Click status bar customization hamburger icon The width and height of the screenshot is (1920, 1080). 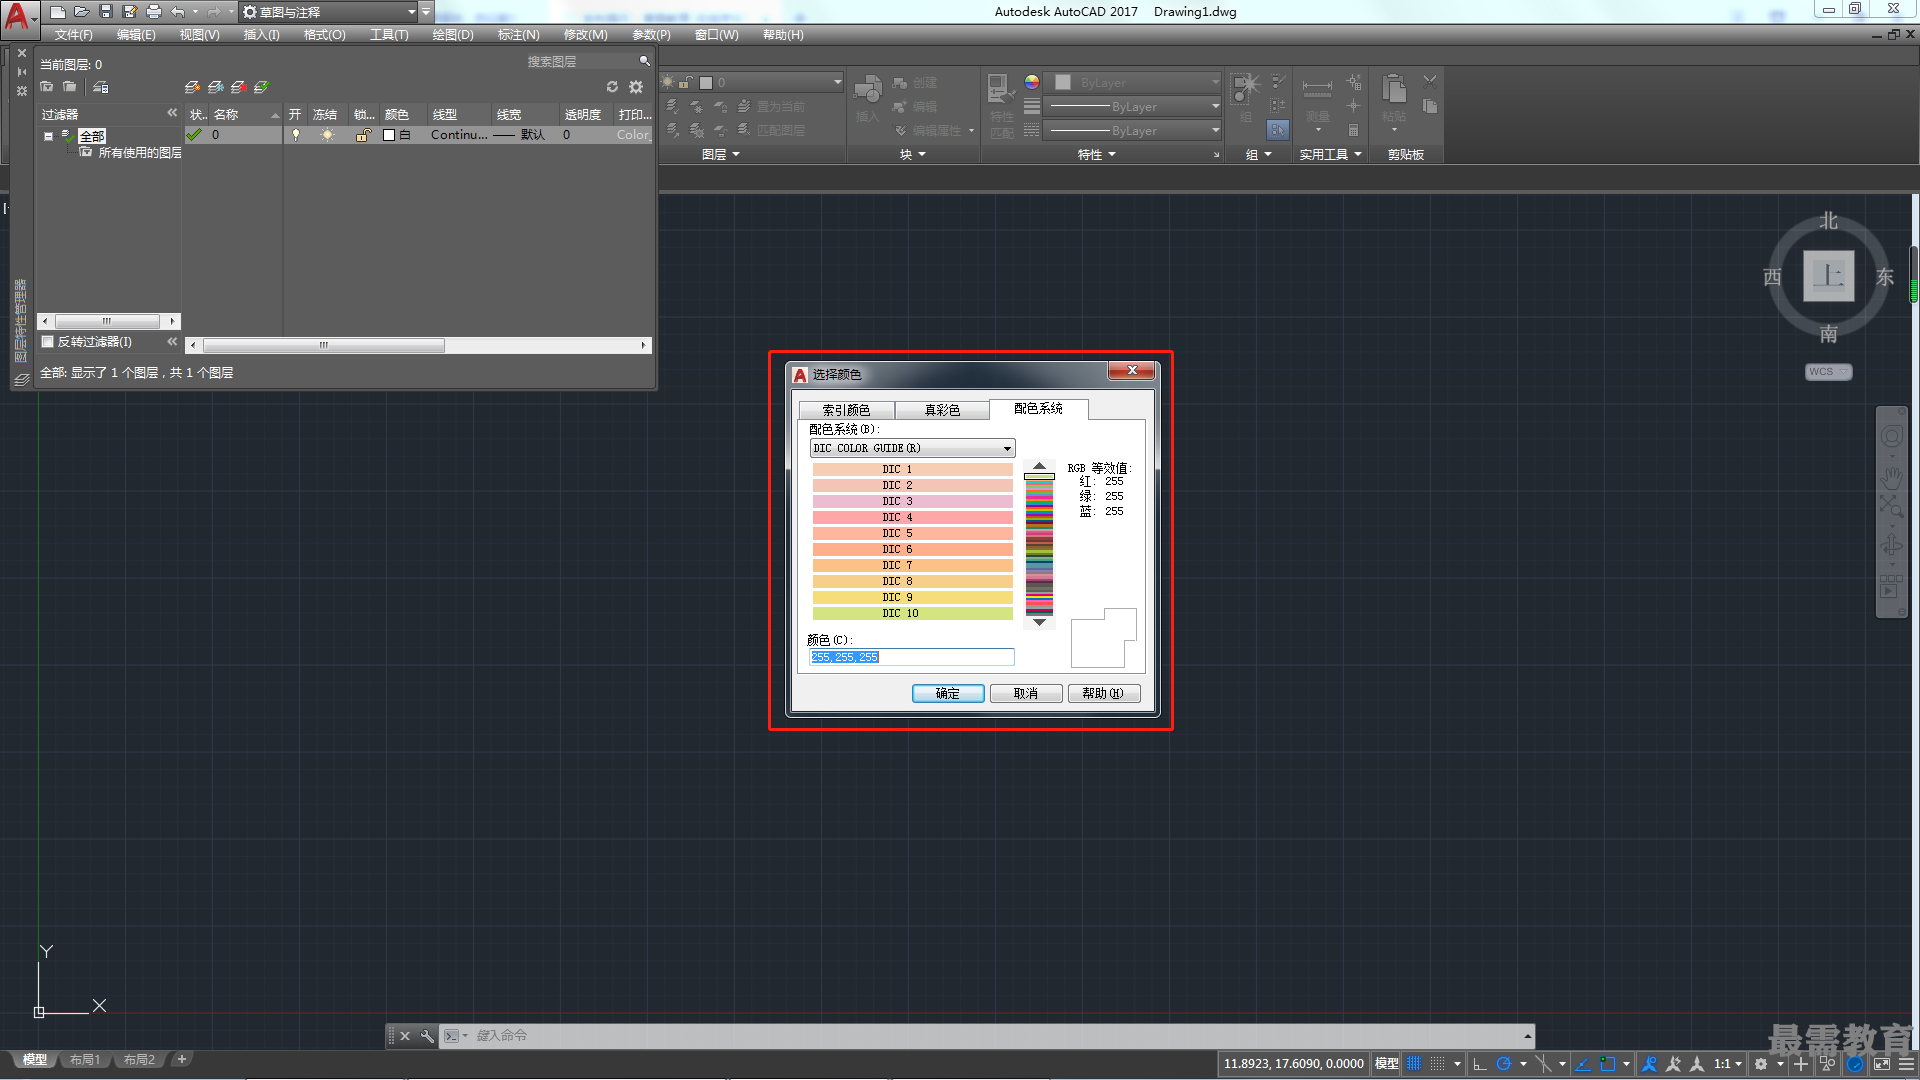1906,1064
